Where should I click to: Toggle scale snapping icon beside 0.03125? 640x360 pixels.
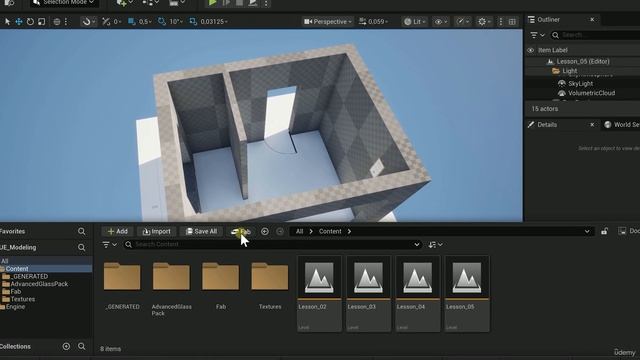(x=193, y=22)
